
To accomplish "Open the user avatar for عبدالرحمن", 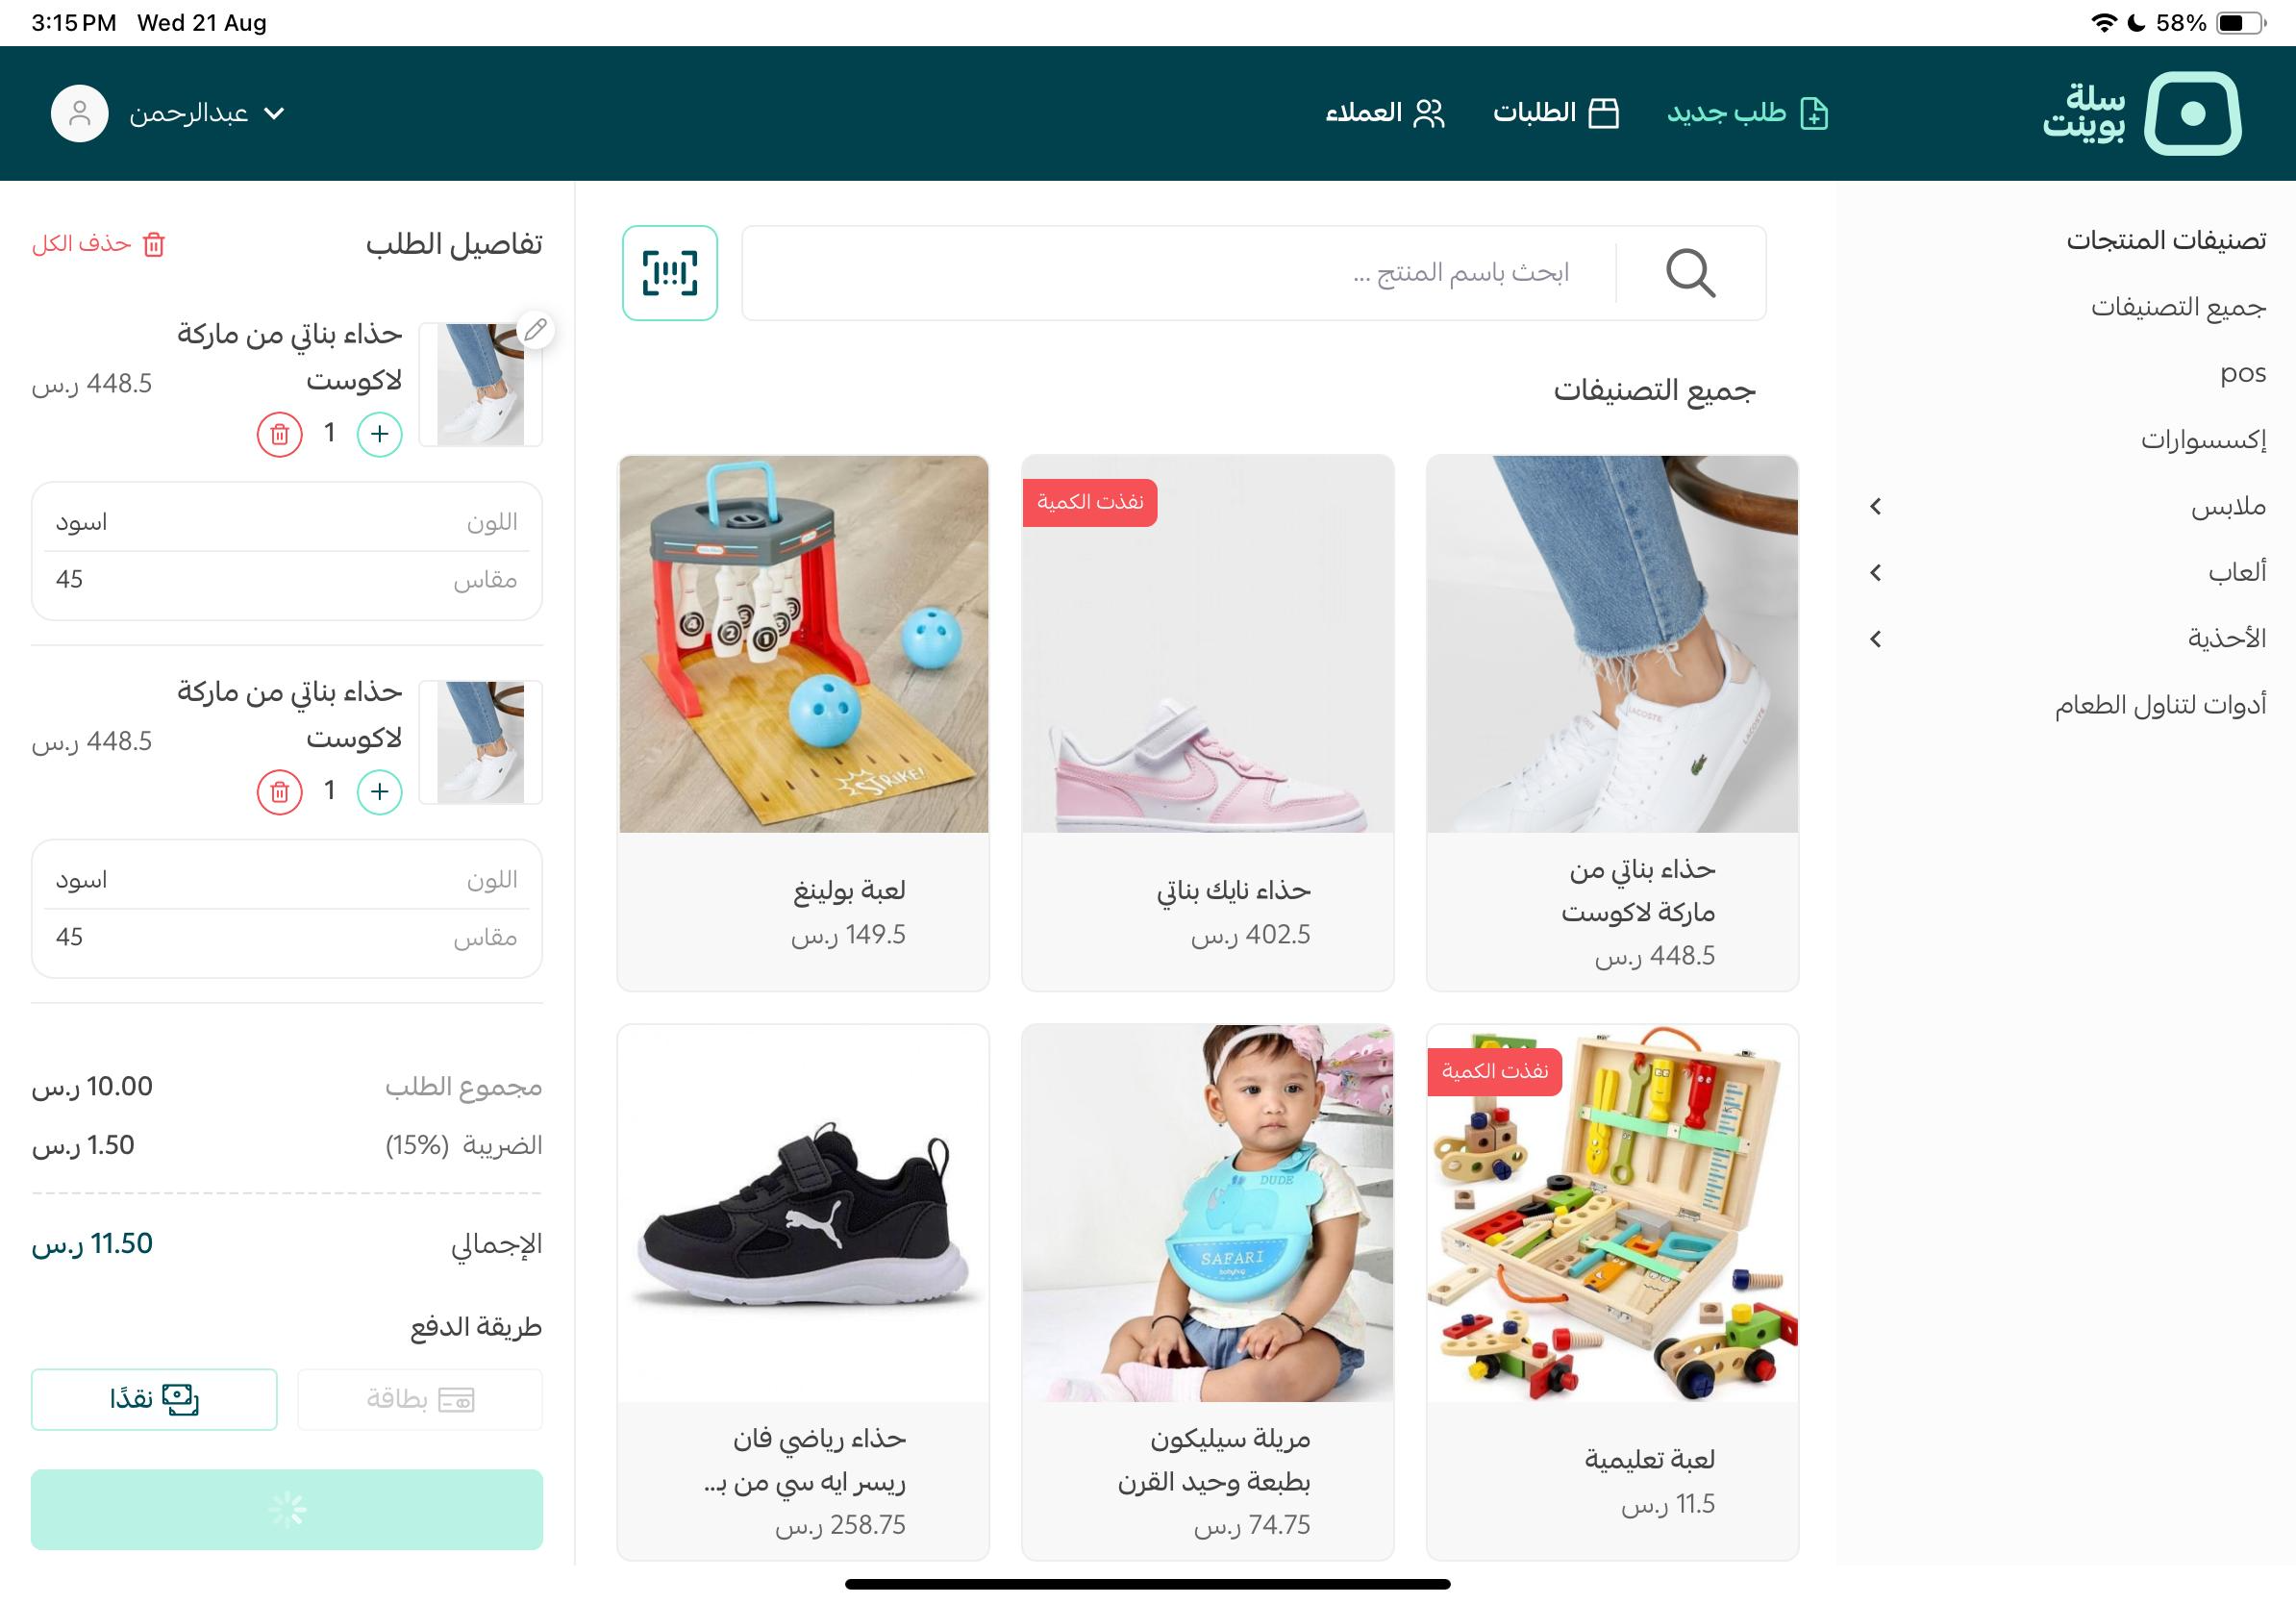I will click(80, 113).
